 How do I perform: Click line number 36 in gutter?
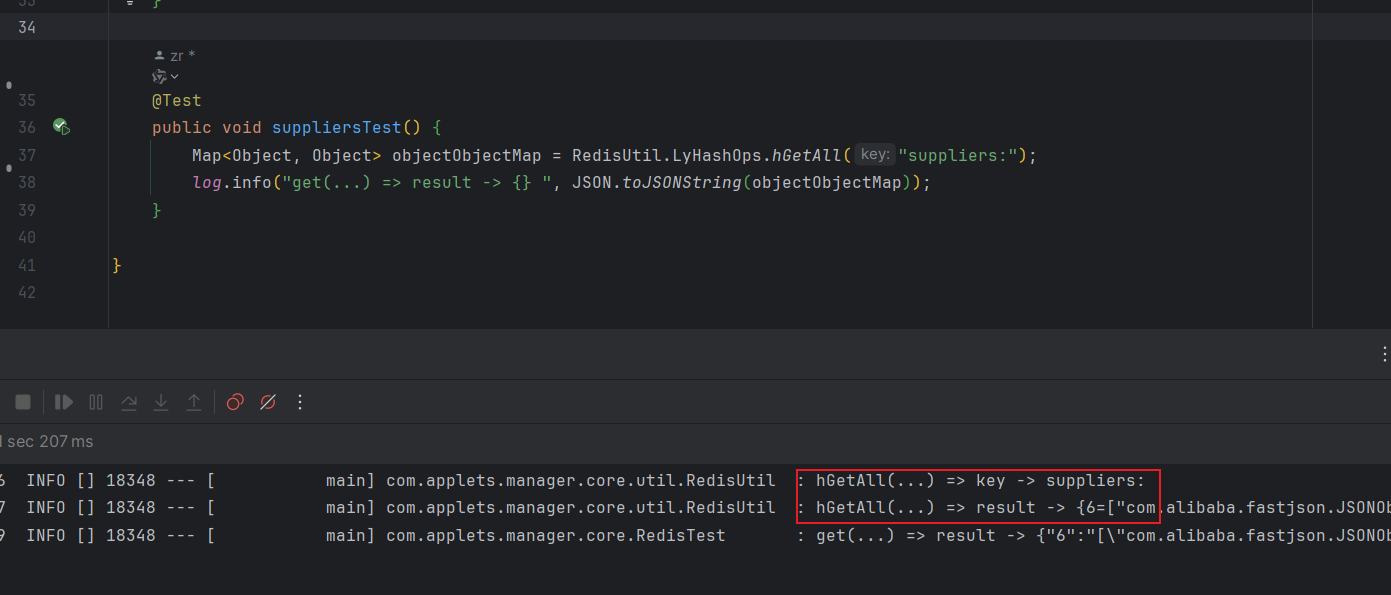tap(27, 127)
